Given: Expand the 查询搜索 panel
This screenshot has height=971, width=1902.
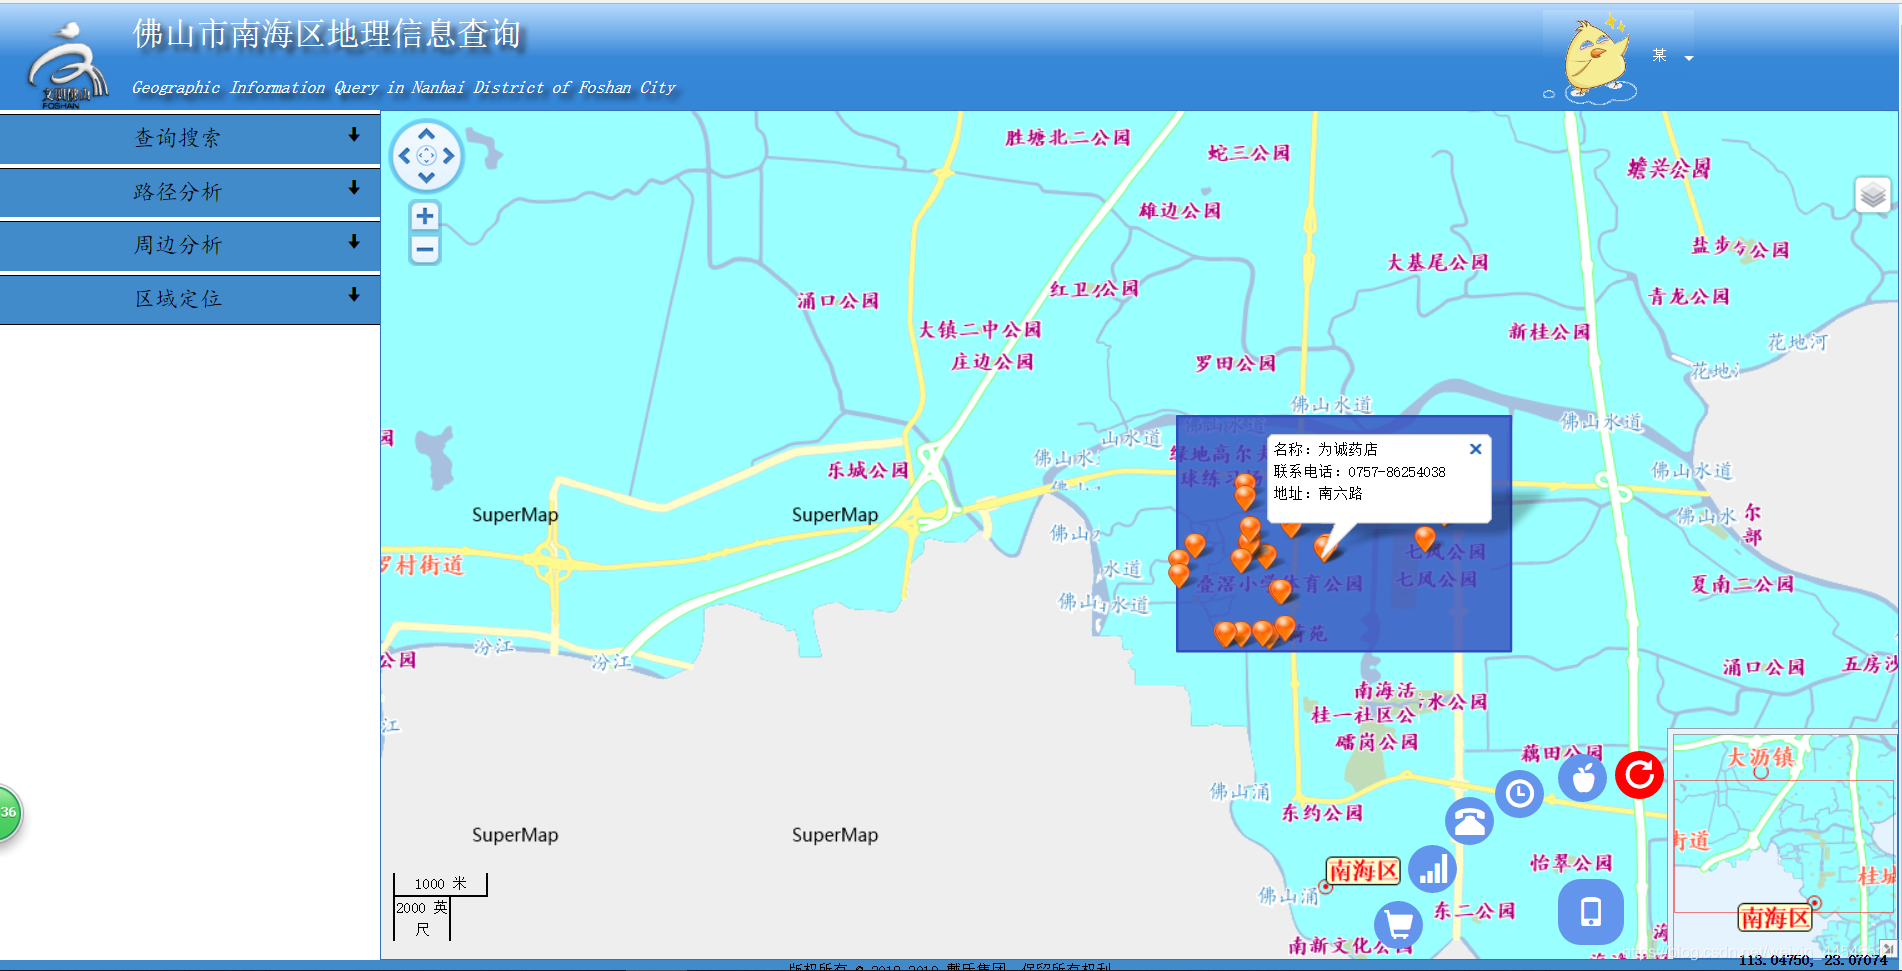Looking at the screenshot, I should [x=190, y=138].
